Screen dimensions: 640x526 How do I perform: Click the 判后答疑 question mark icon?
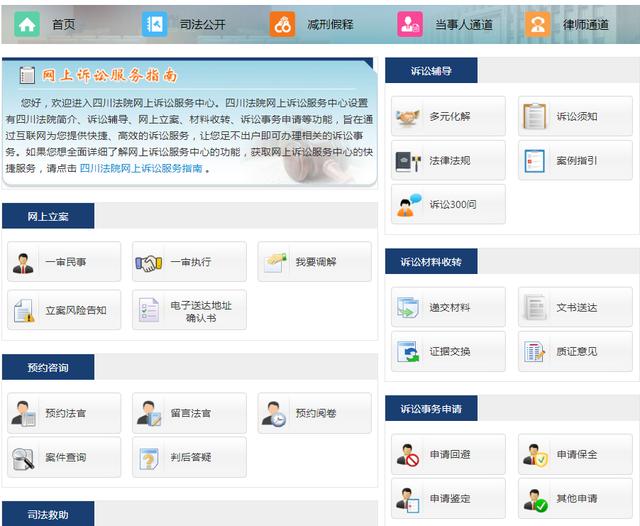coord(149,458)
